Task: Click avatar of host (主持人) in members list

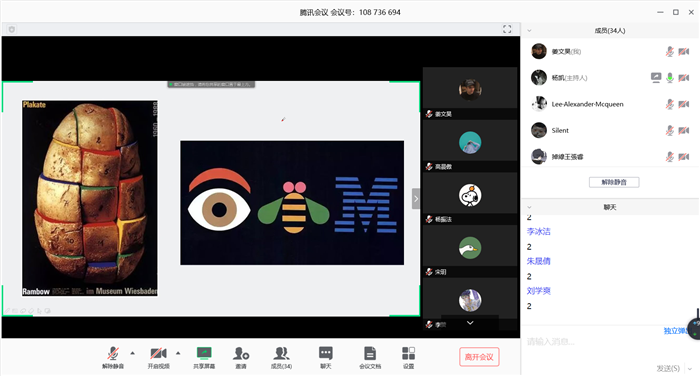Action: [539, 78]
